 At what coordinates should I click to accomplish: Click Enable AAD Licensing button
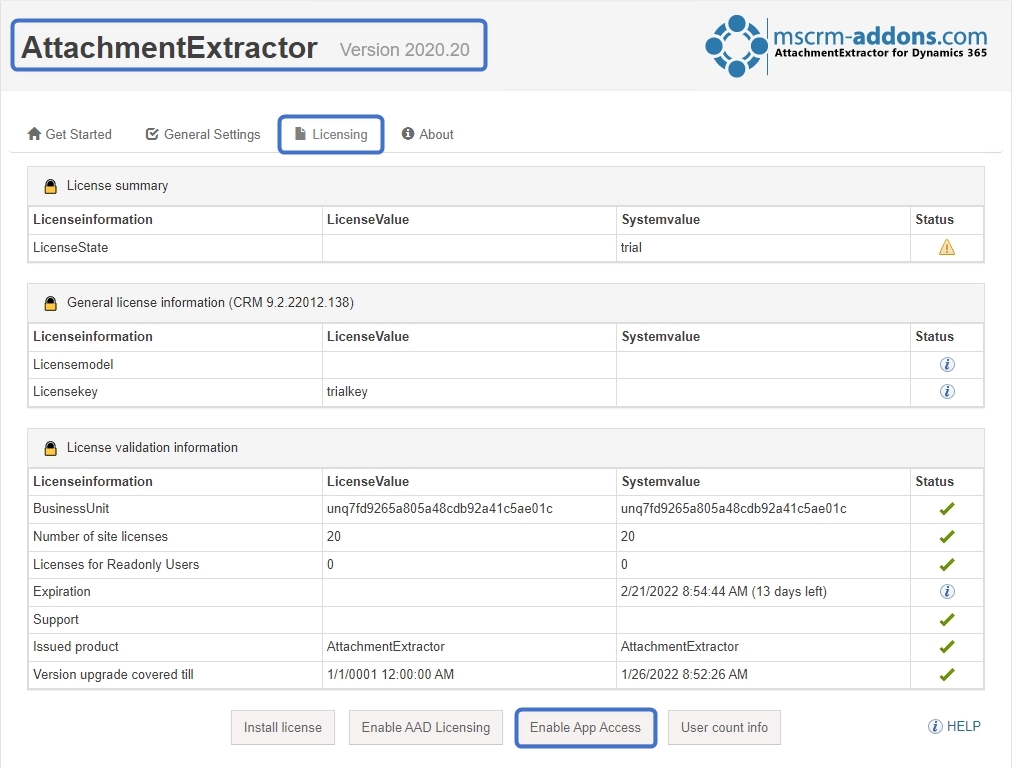click(x=426, y=727)
